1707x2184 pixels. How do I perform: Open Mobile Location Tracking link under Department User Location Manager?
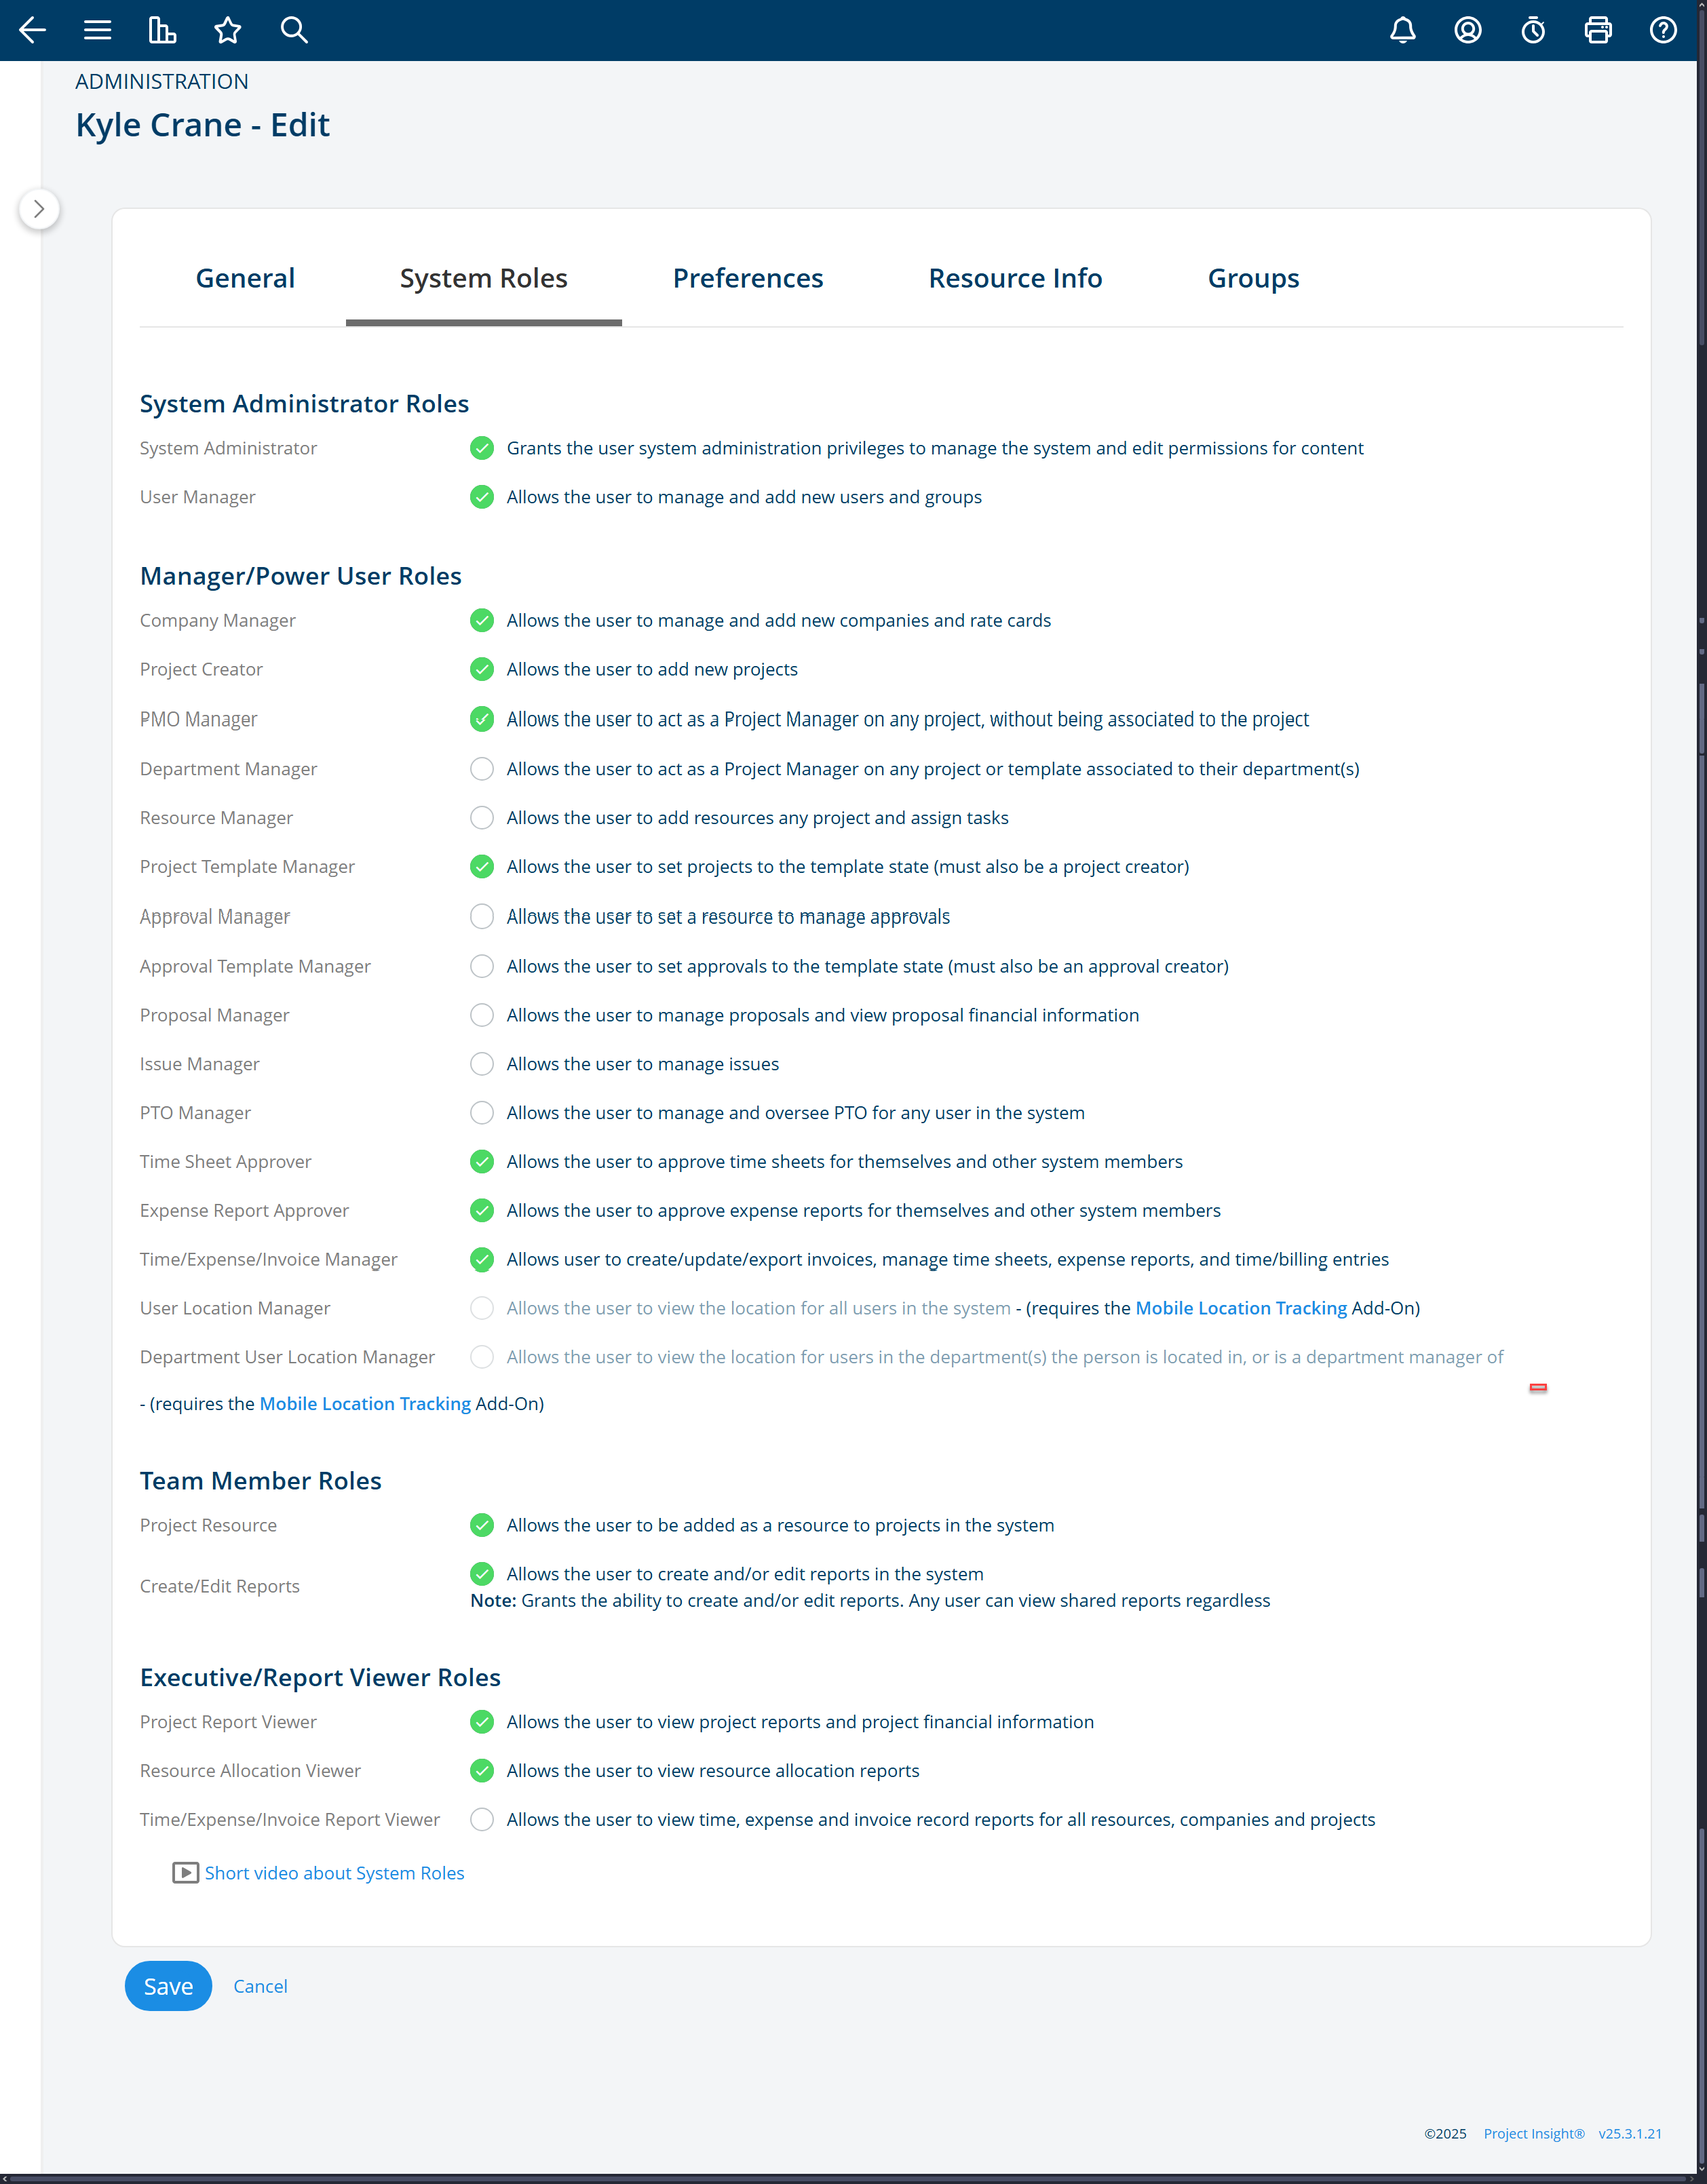click(x=365, y=1404)
